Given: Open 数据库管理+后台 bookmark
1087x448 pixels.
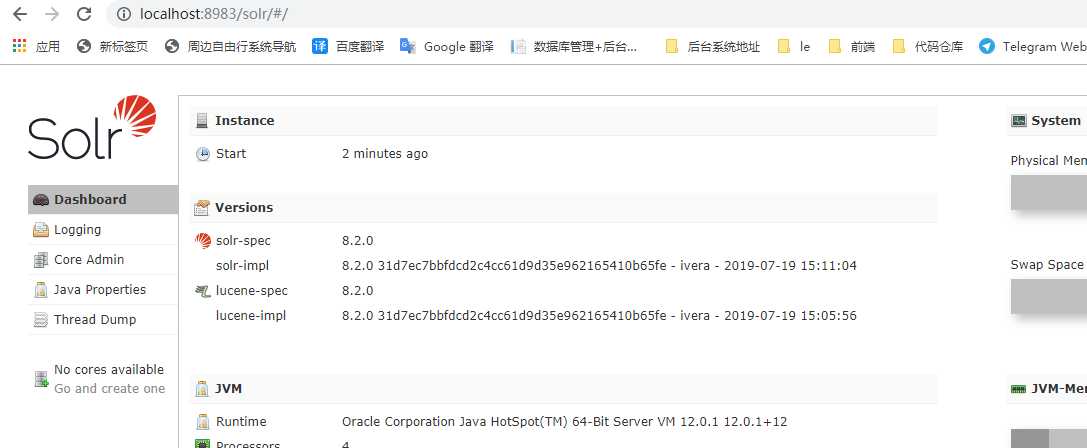Looking at the screenshot, I should point(574,46).
